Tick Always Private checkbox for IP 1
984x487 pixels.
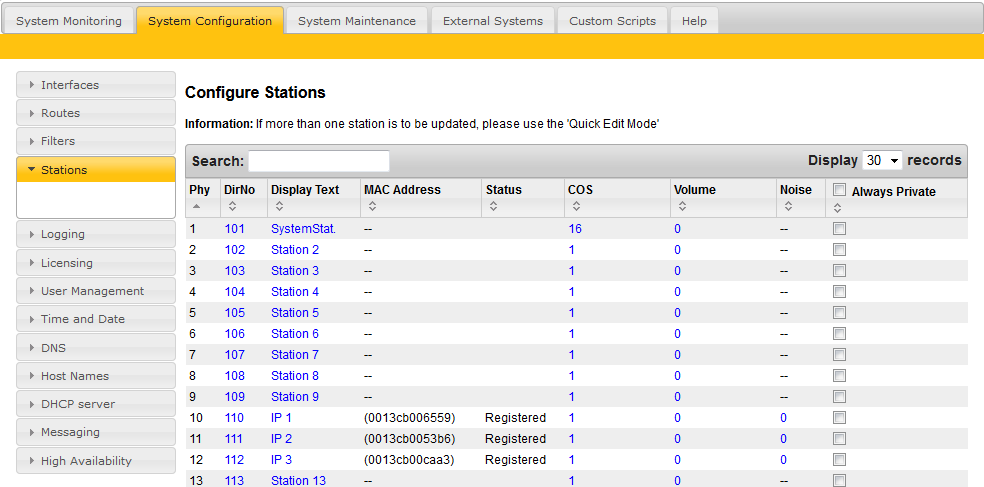[x=840, y=418]
